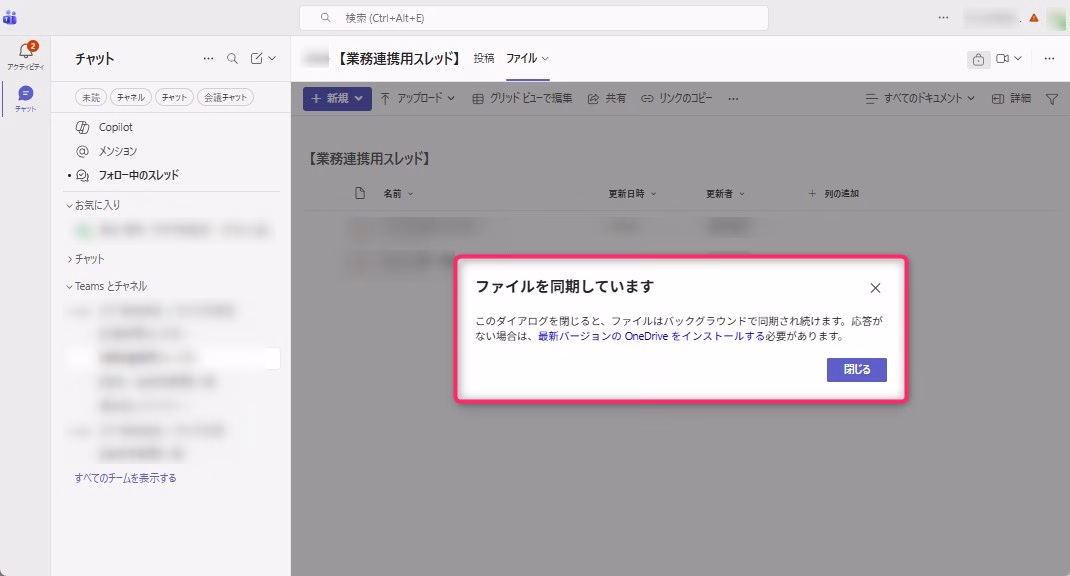Open the すべてのドキュメント view dropdown

(921, 99)
